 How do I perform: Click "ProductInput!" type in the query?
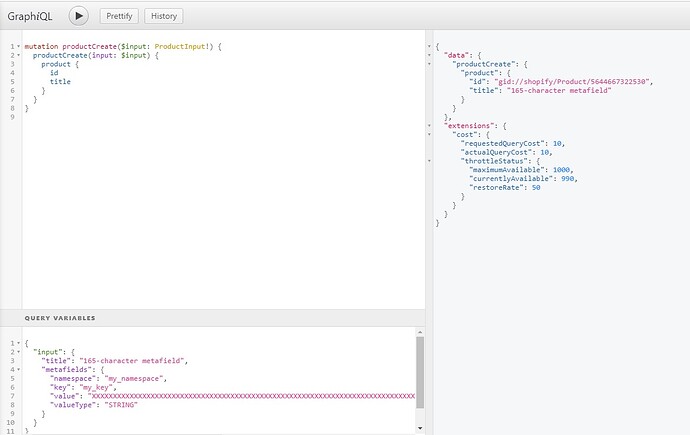181,46
